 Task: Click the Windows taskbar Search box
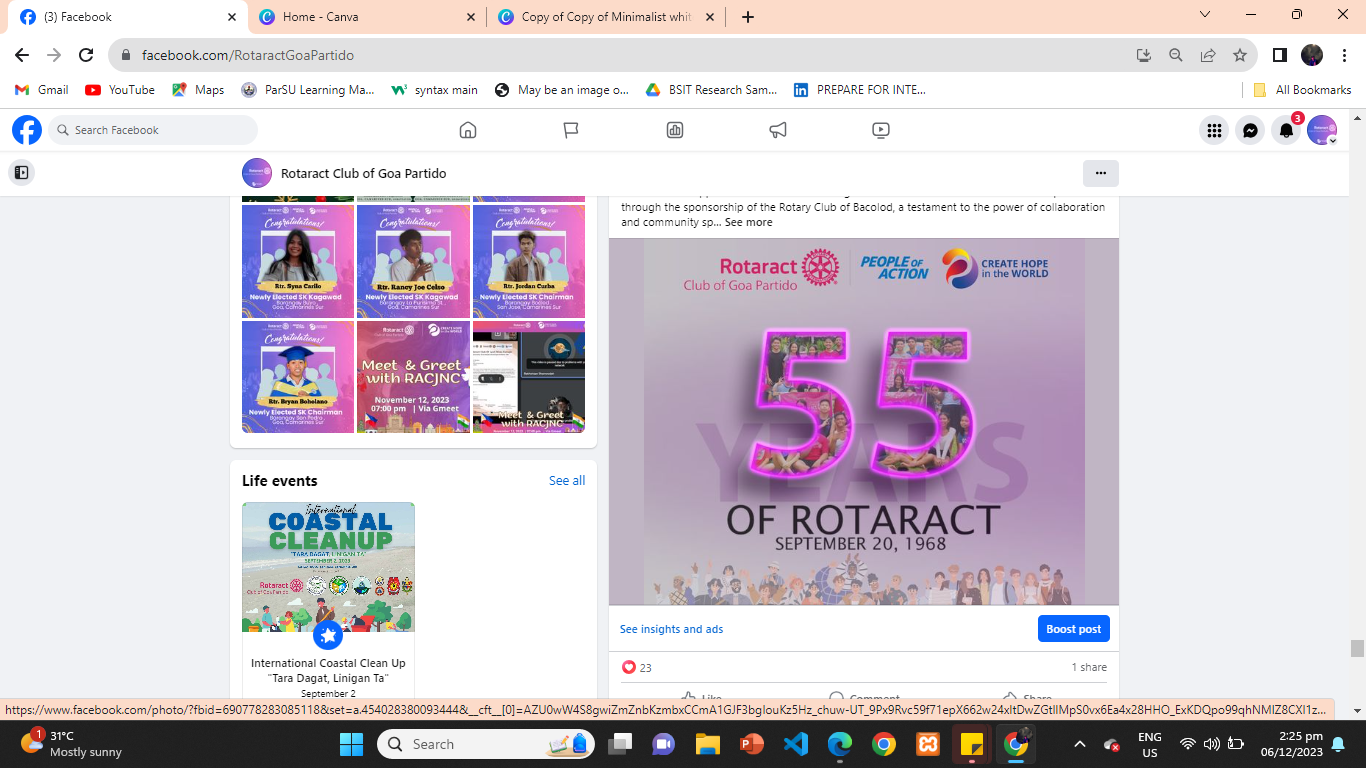pyautogui.click(x=486, y=744)
